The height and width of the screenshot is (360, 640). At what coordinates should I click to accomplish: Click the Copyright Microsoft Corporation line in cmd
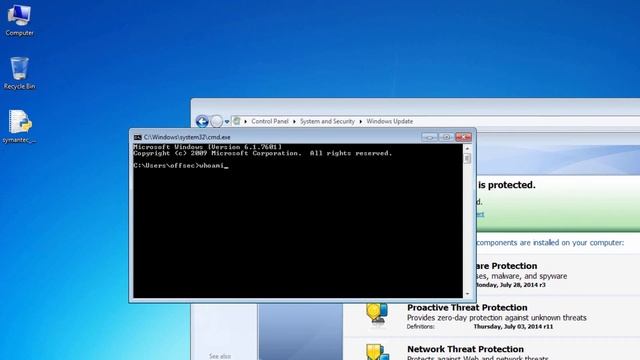(x=262, y=153)
